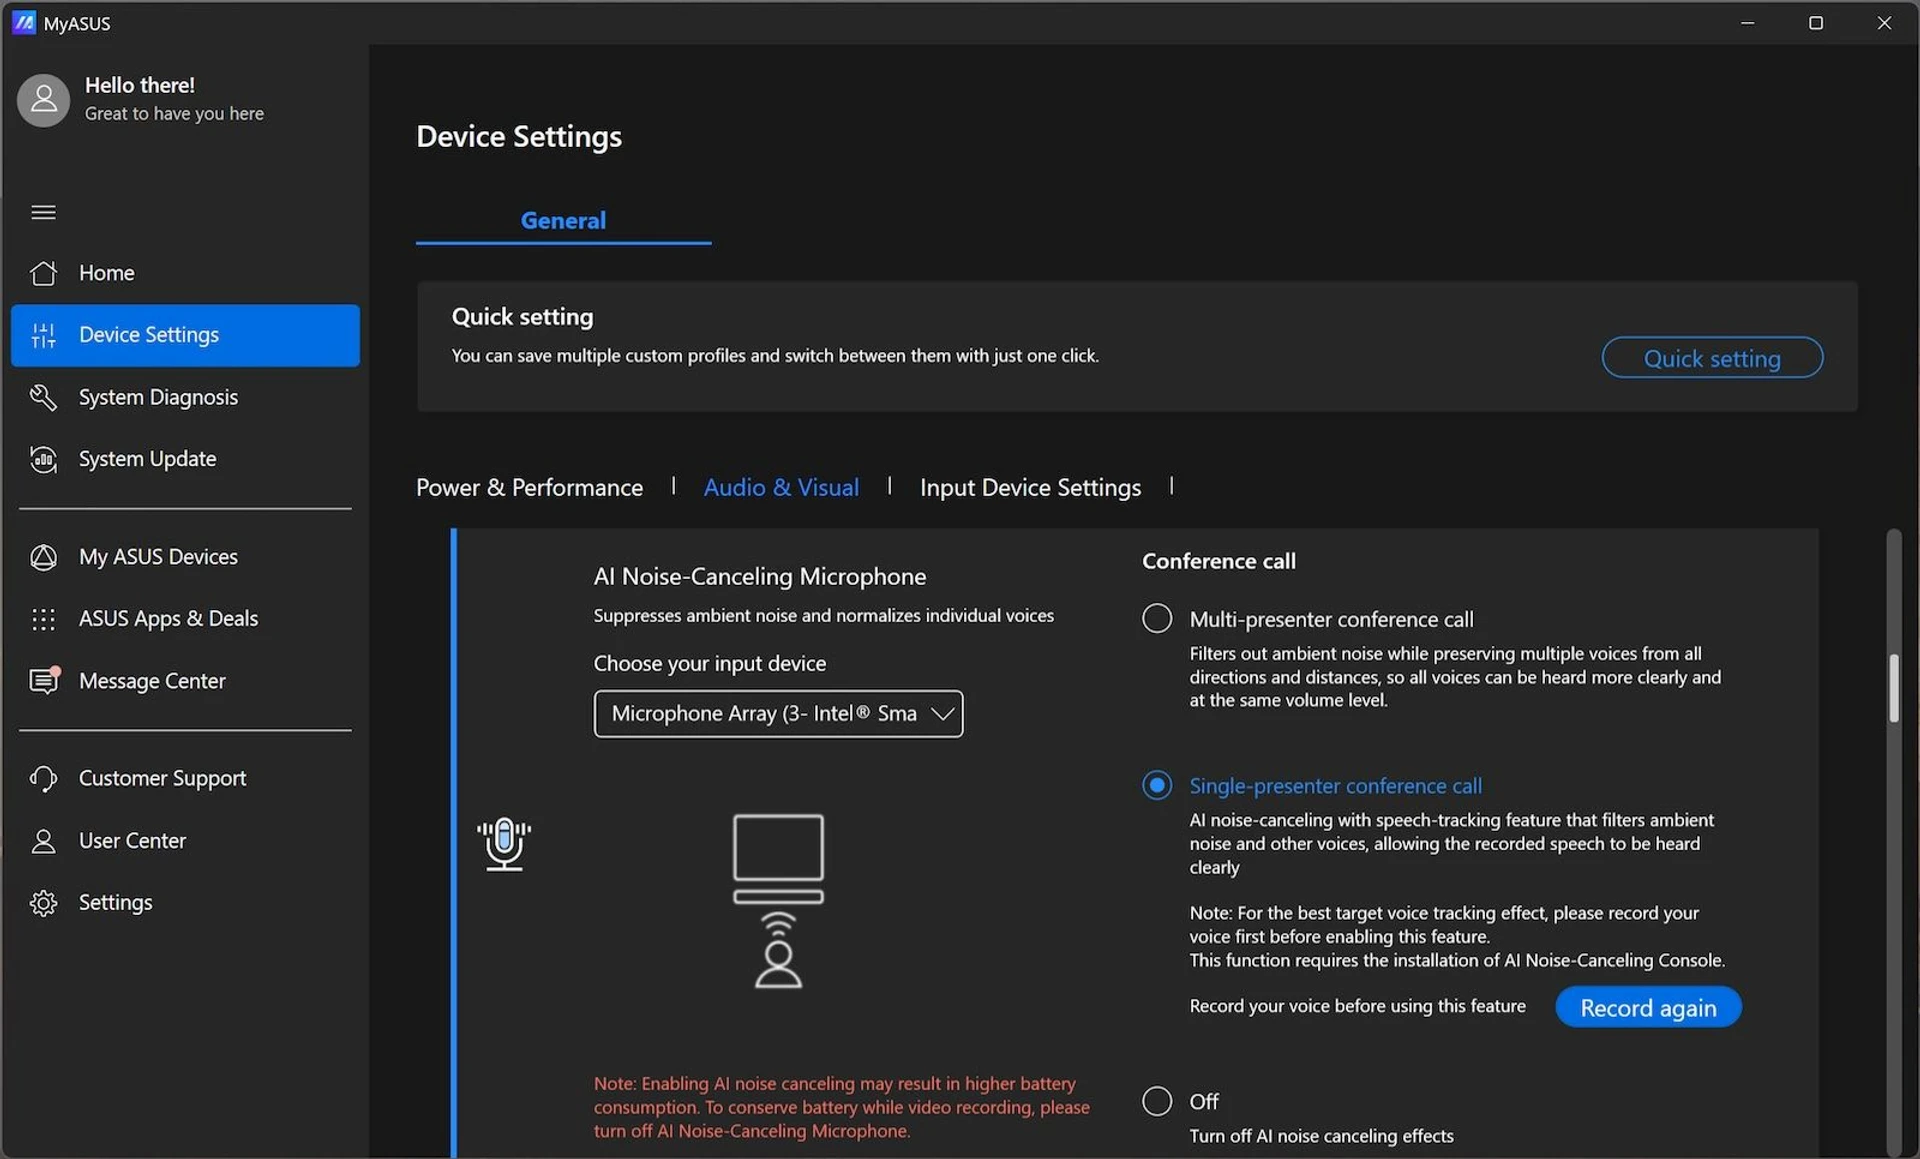Open Customer Support page
This screenshot has width=1920, height=1159.
click(x=185, y=778)
